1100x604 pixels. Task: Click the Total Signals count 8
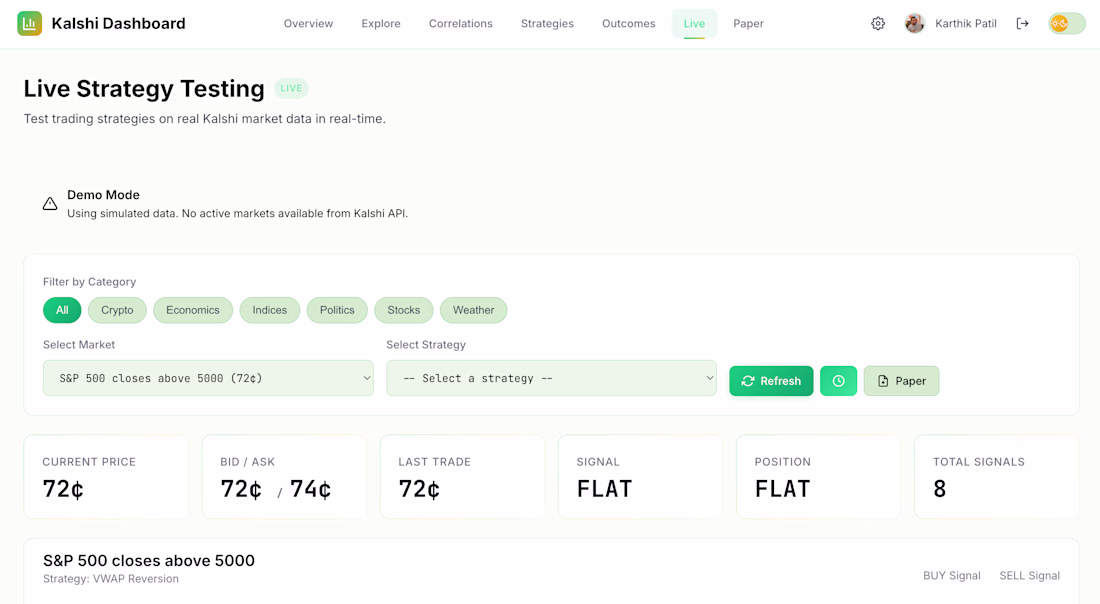tap(940, 489)
